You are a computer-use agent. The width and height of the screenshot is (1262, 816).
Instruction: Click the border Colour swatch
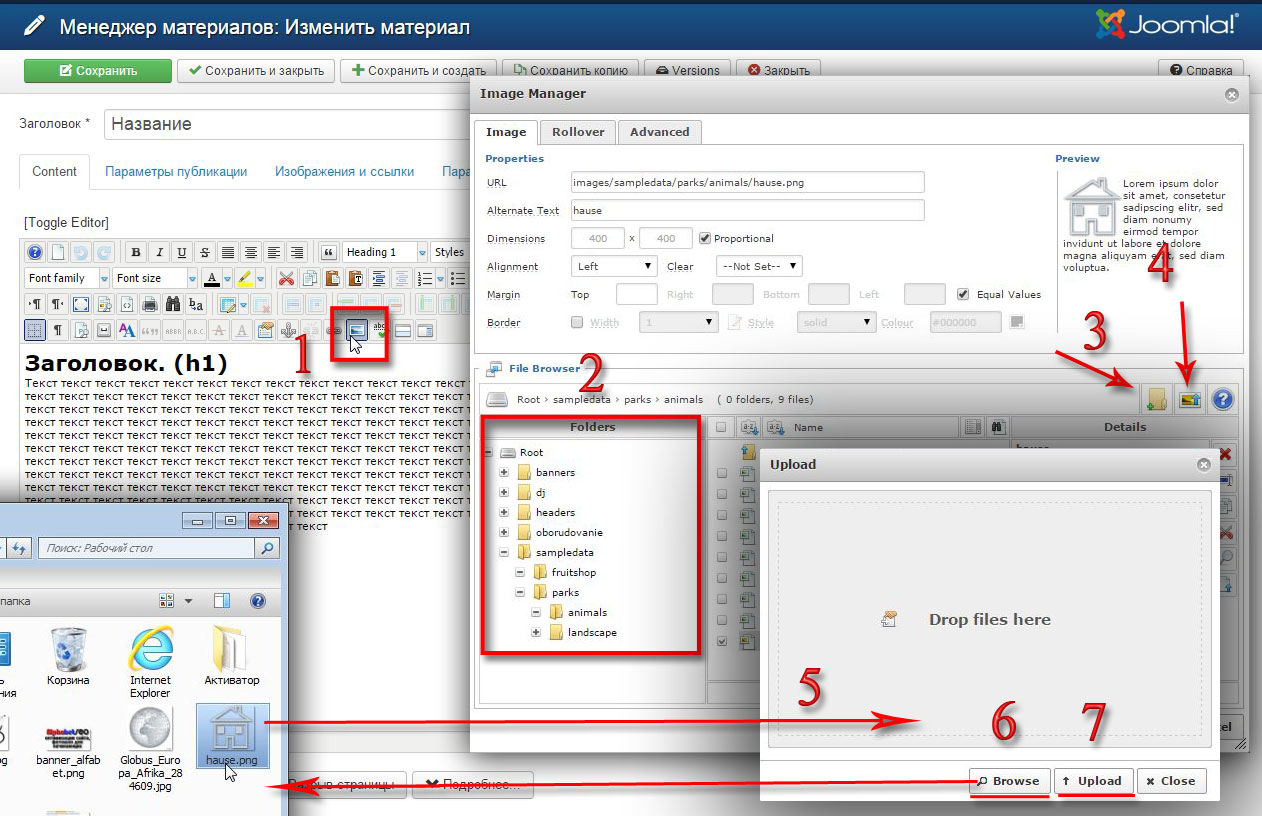[x=1017, y=322]
